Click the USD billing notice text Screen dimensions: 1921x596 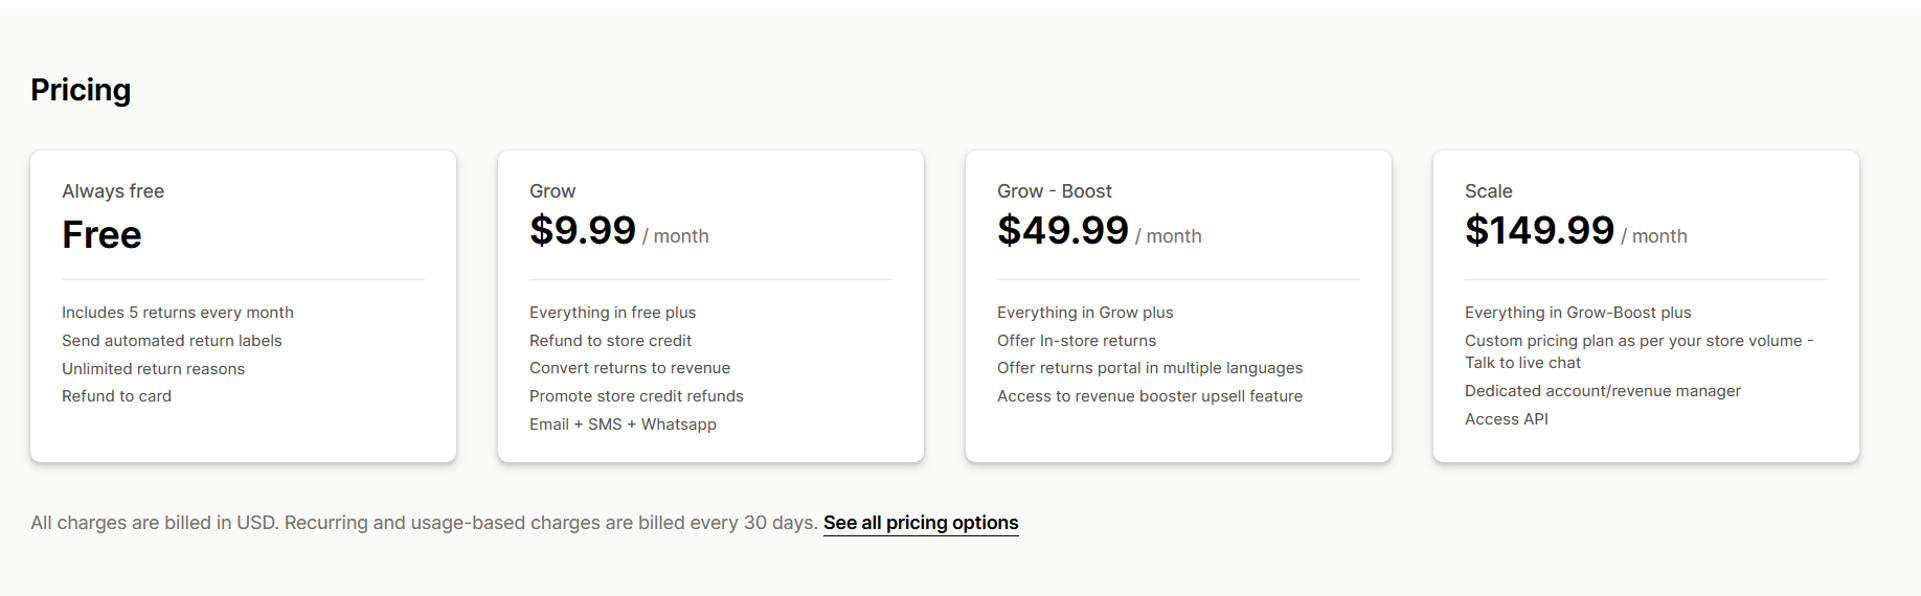[424, 523]
